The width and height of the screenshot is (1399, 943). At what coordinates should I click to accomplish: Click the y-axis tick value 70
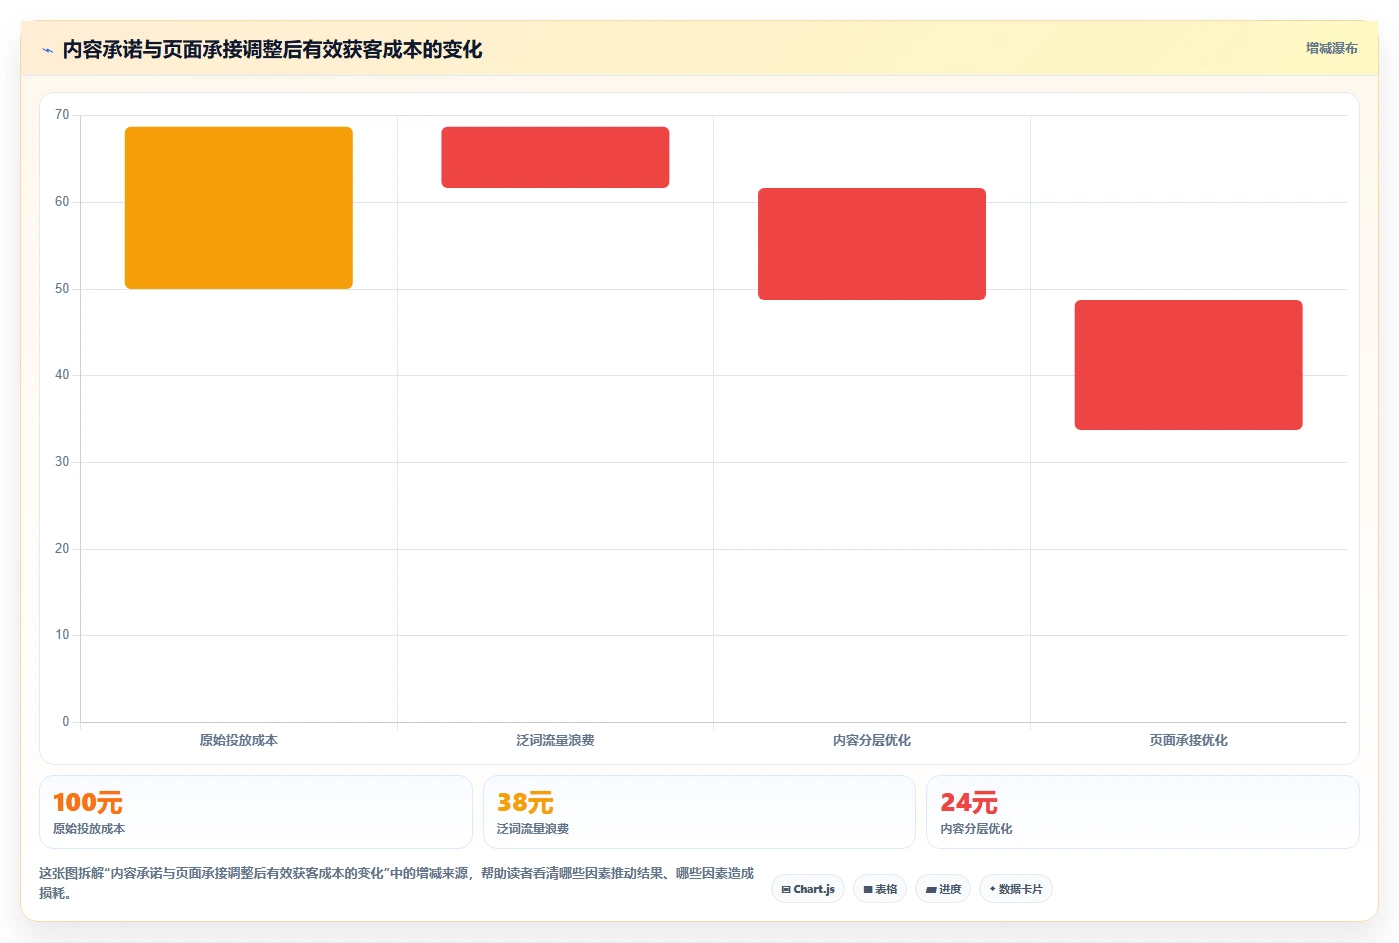click(x=62, y=115)
